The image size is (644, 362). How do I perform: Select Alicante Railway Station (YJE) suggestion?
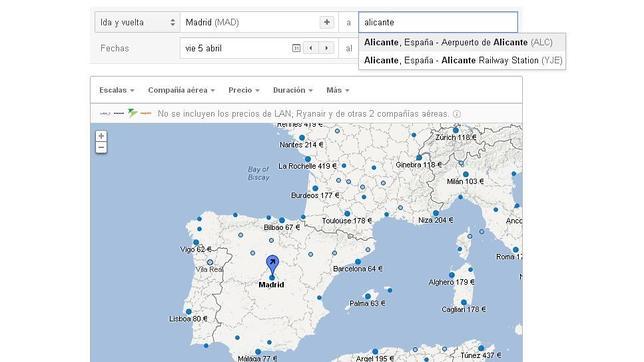(x=462, y=60)
